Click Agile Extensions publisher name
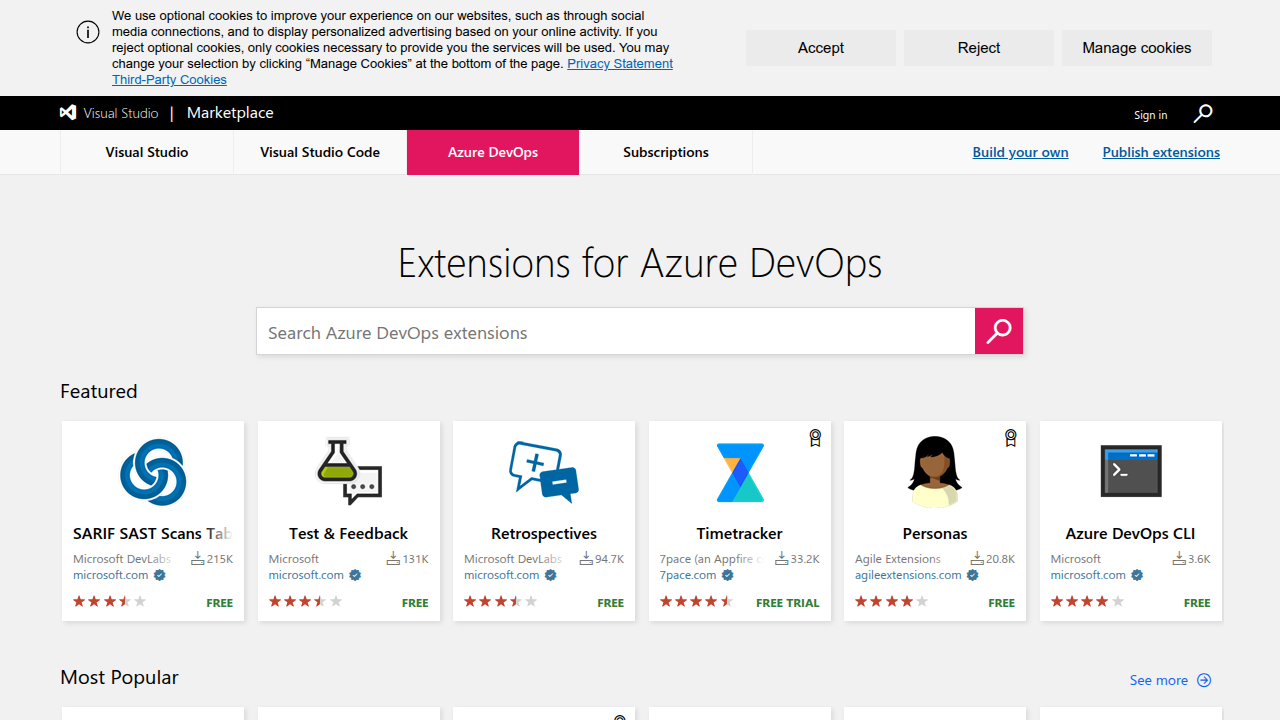1280x720 pixels. 898,559
